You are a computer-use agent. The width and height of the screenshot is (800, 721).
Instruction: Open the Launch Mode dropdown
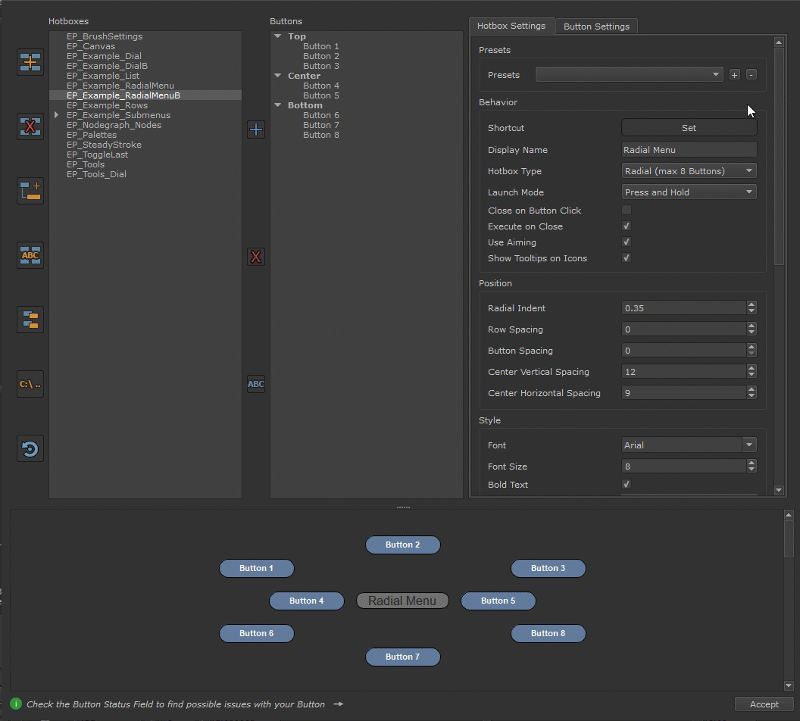[689, 192]
